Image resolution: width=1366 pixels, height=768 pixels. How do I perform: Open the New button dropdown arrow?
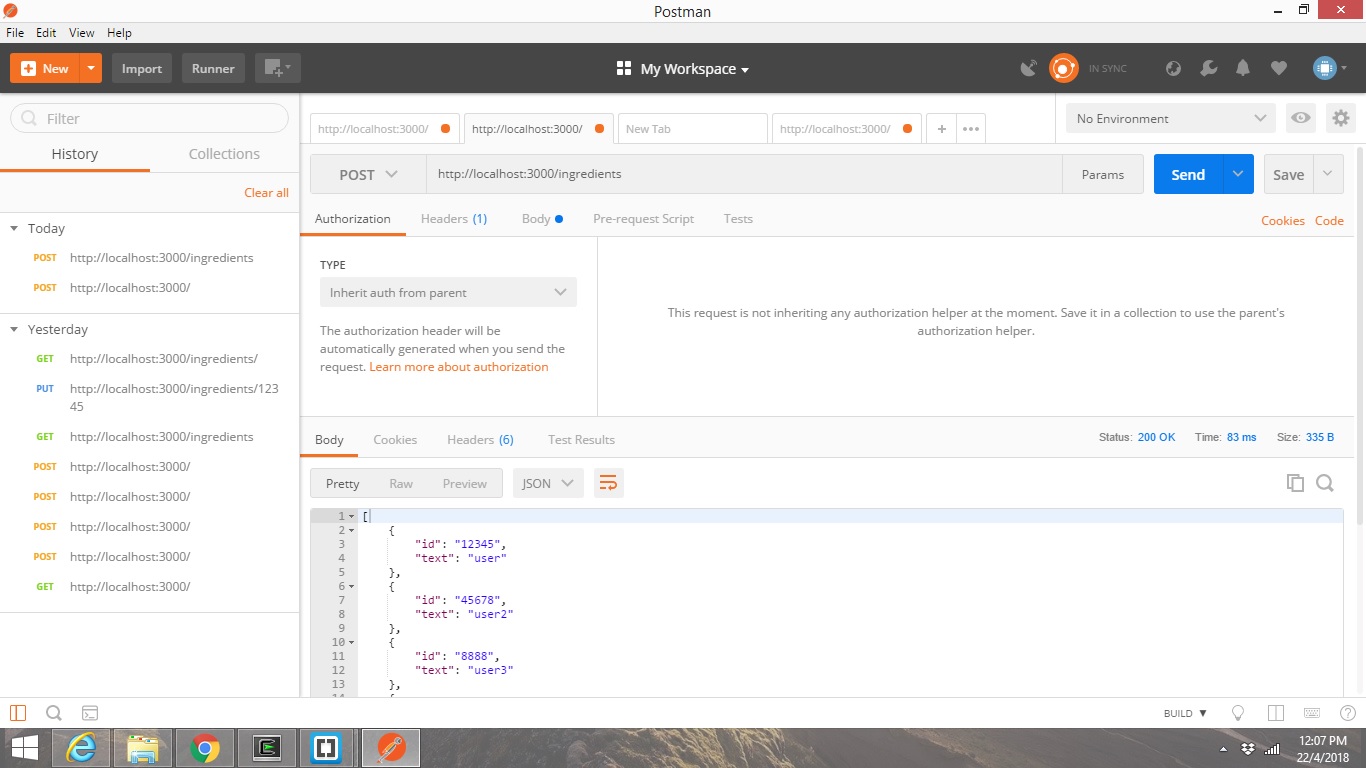(91, 68)
